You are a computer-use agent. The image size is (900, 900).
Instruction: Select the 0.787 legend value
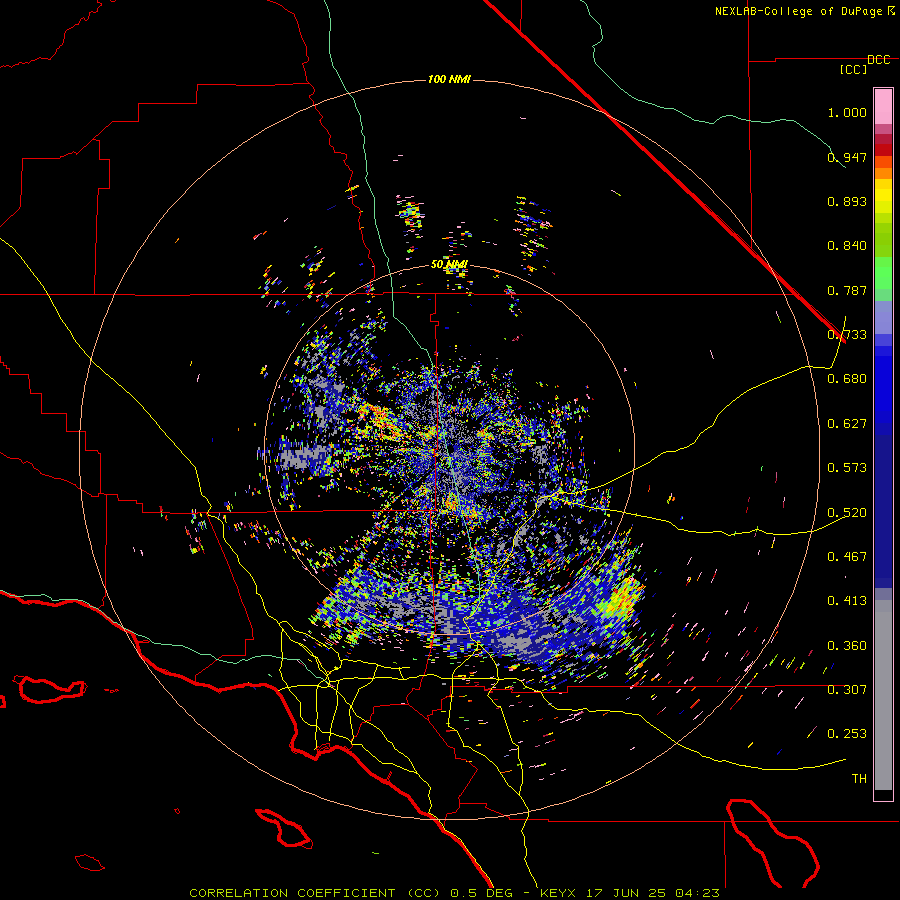pos(847,290)
